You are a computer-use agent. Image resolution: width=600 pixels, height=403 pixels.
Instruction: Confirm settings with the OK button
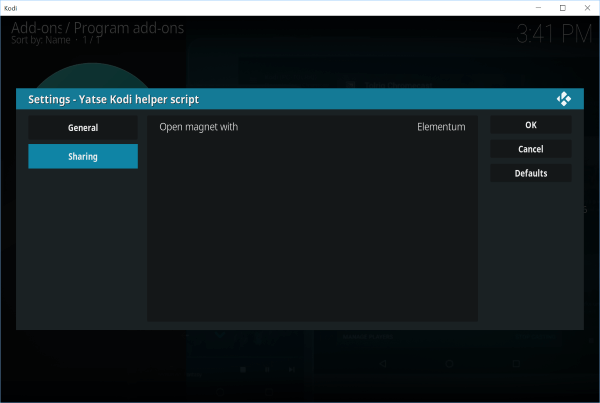coord(530,125)
